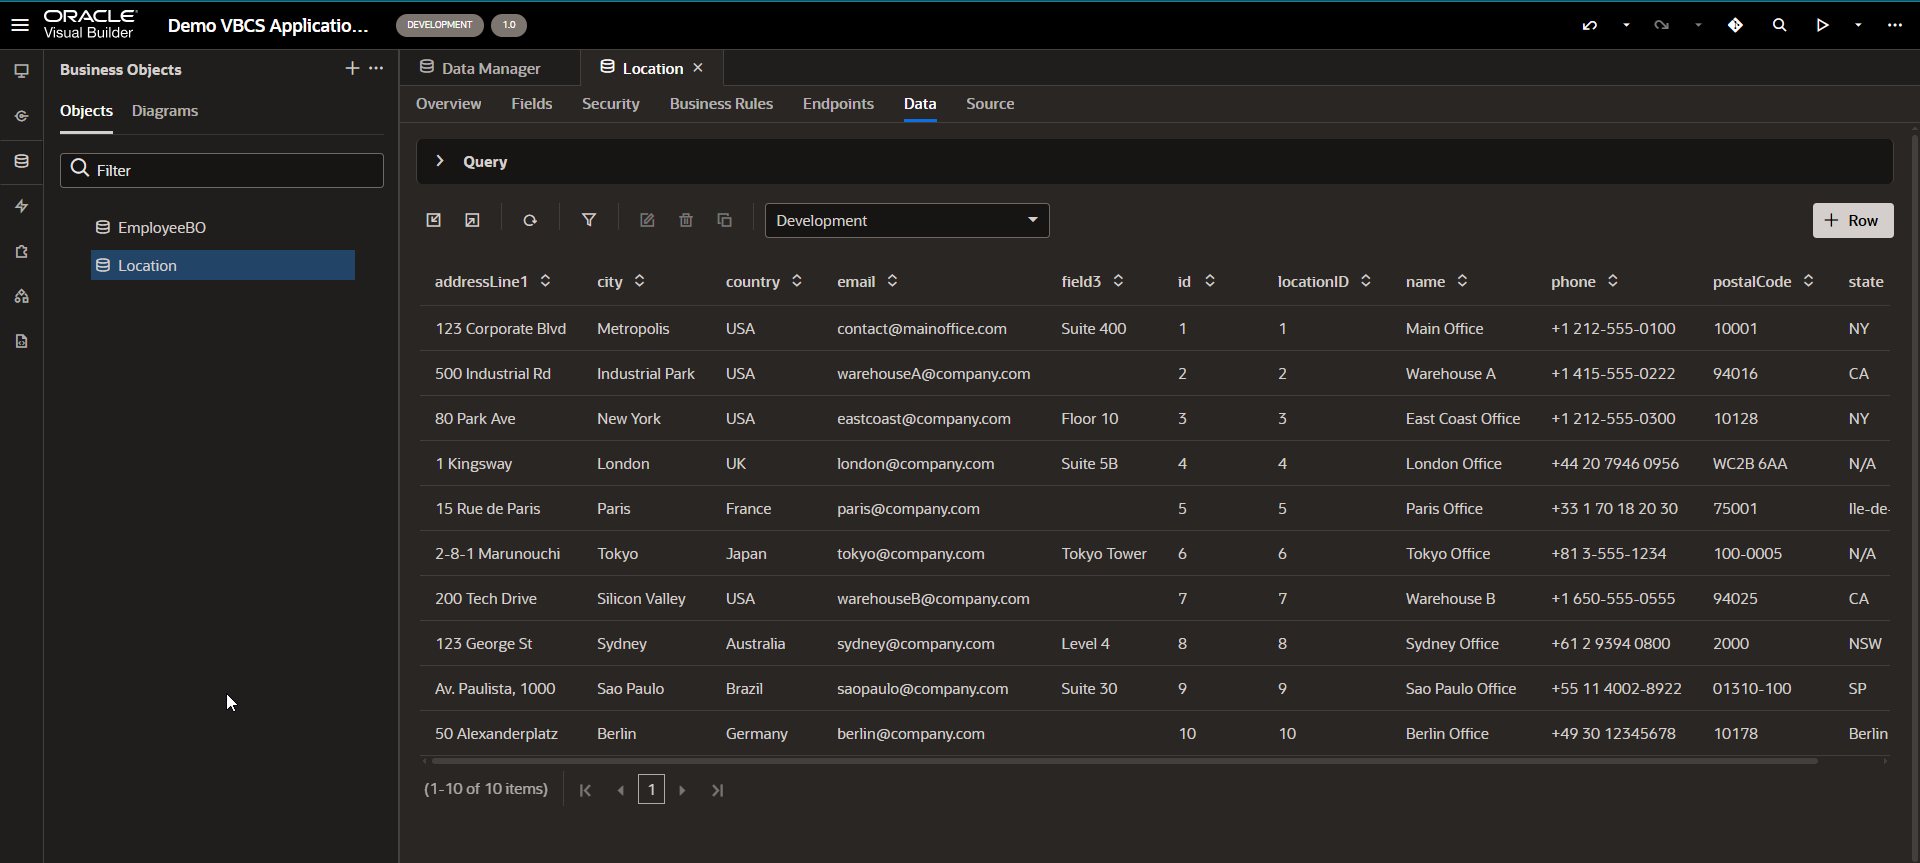1920x863 pixels.
Task: Open Web Applications panel in side rail
Action: [x=21, y=71]
